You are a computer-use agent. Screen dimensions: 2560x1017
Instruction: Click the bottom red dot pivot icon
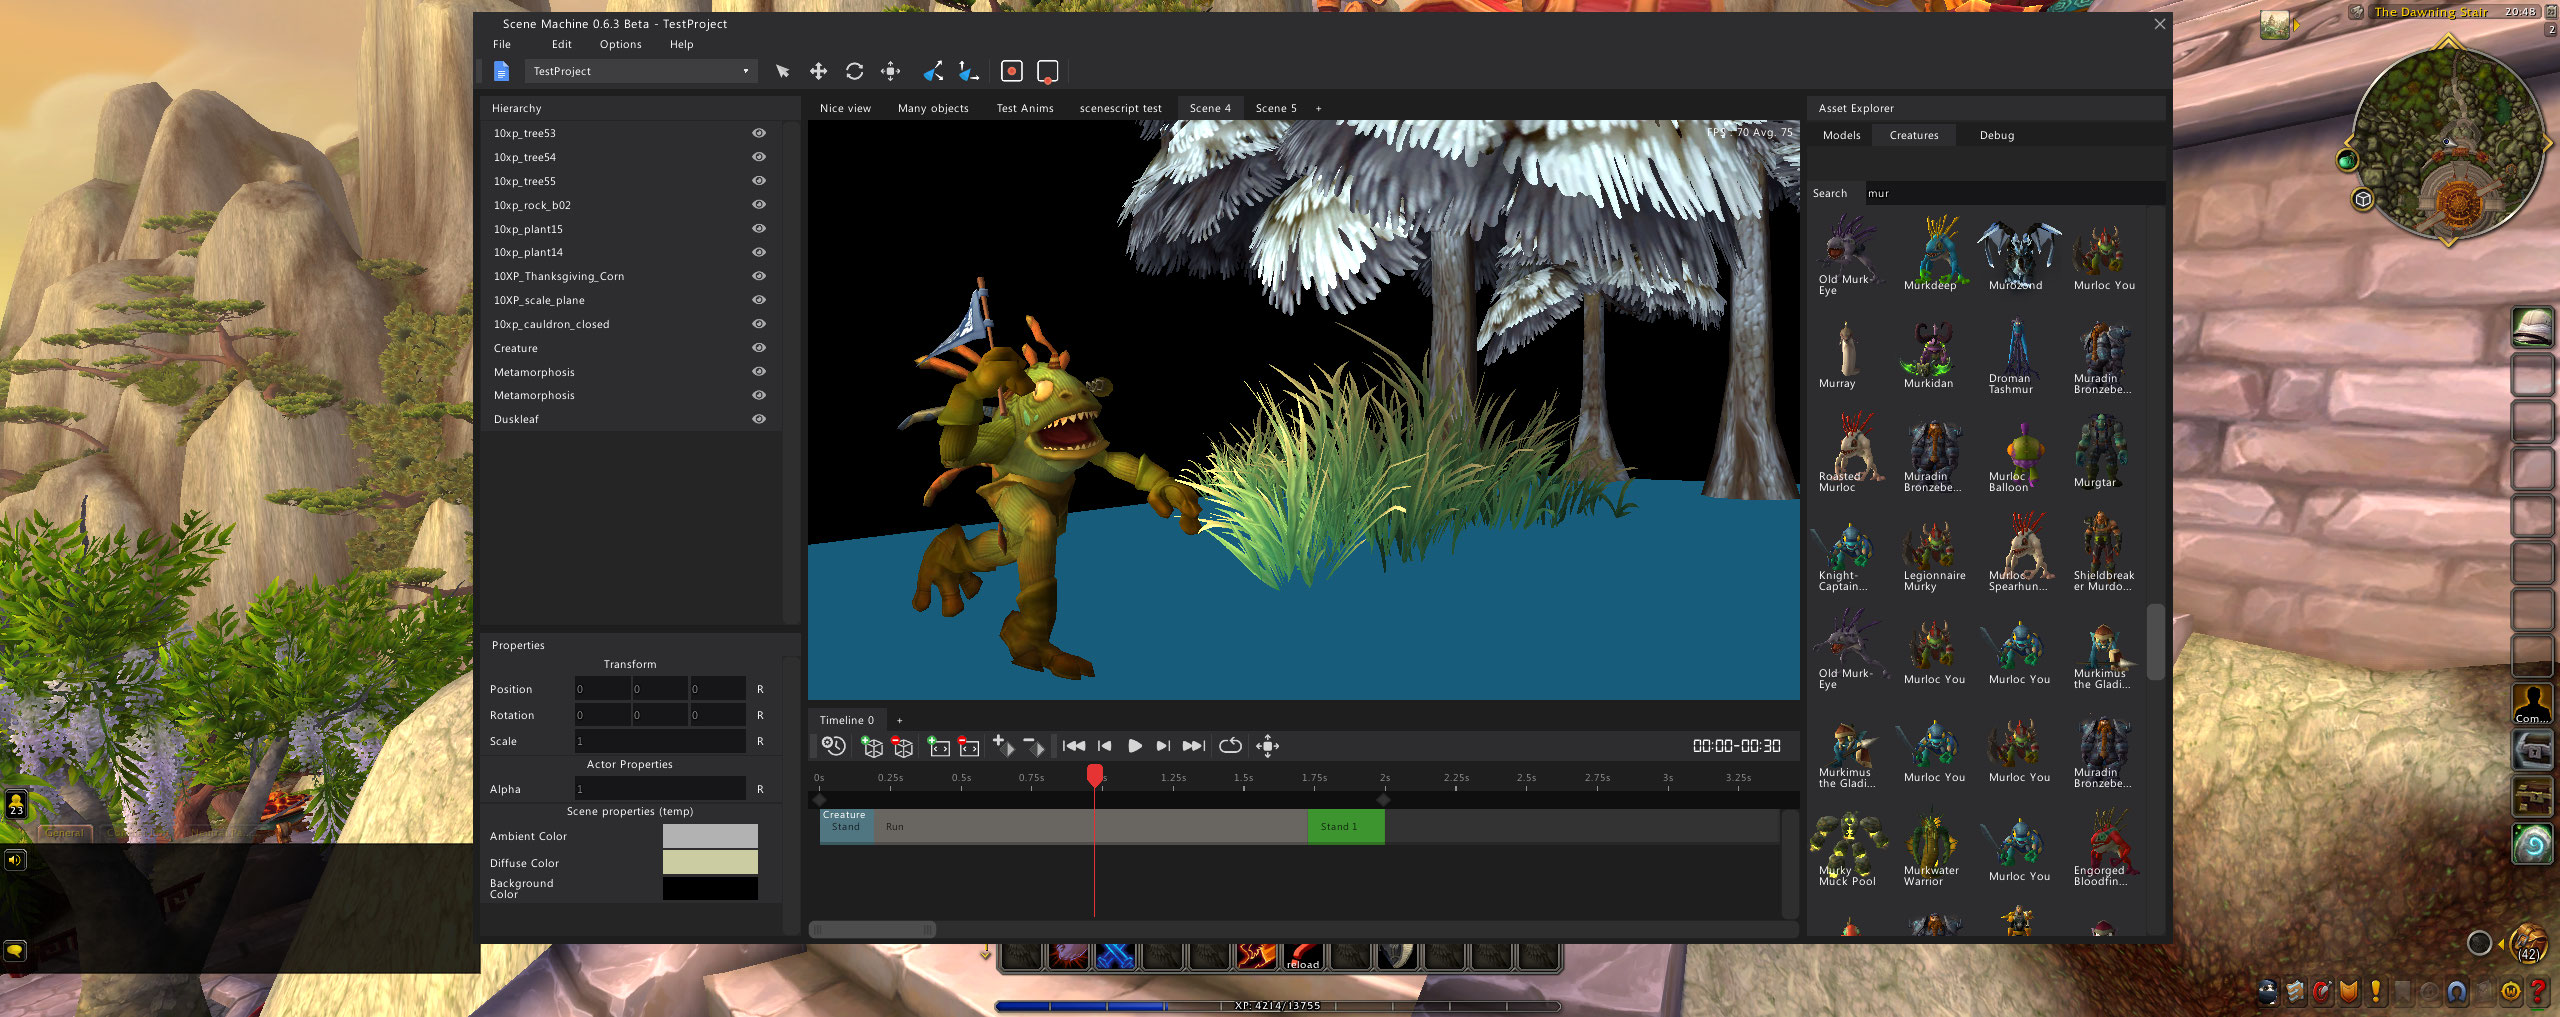[1047, 71]
